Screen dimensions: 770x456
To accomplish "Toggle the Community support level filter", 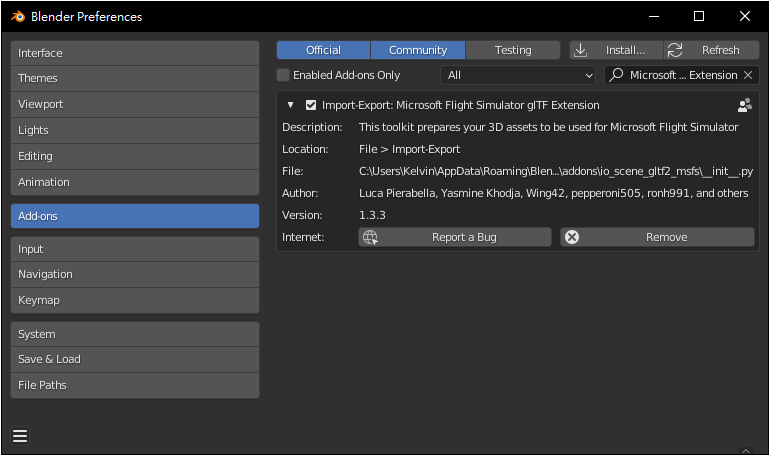I will click(x=418, y=50).
